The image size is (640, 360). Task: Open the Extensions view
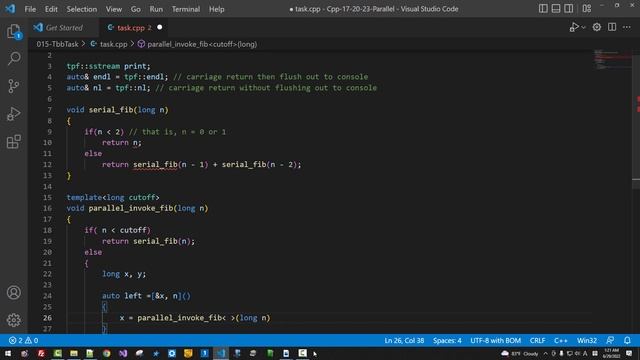[x=13, y=142]
